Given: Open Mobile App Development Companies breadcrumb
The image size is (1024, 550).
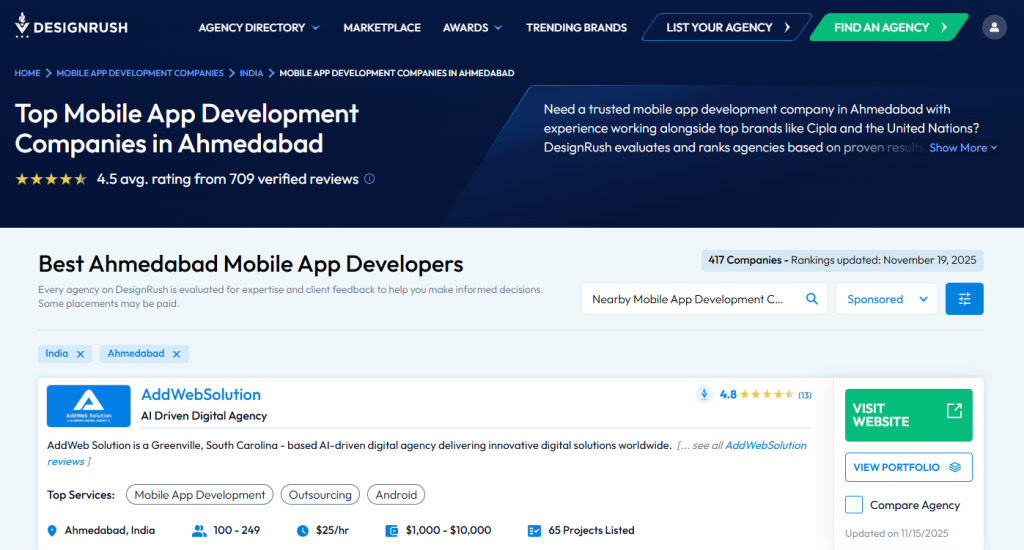Looking at the screenshot, I should 140,73.
